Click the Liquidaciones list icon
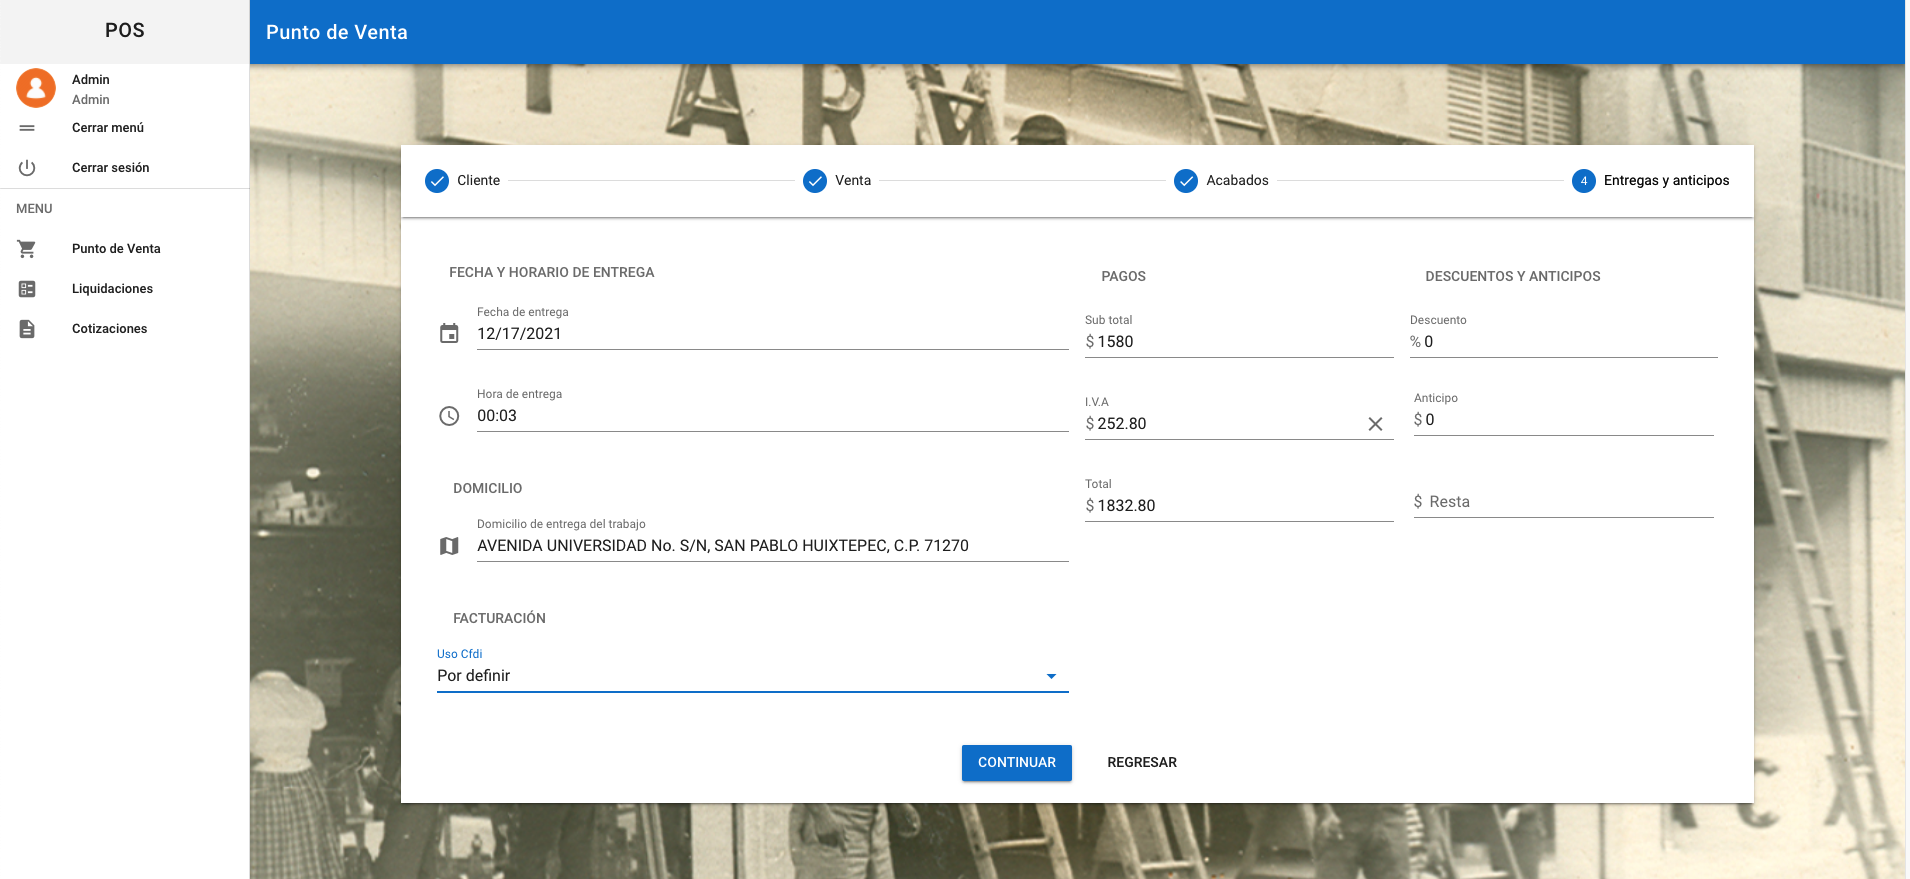The image size is (1910, 879). [x=27, y=289]
